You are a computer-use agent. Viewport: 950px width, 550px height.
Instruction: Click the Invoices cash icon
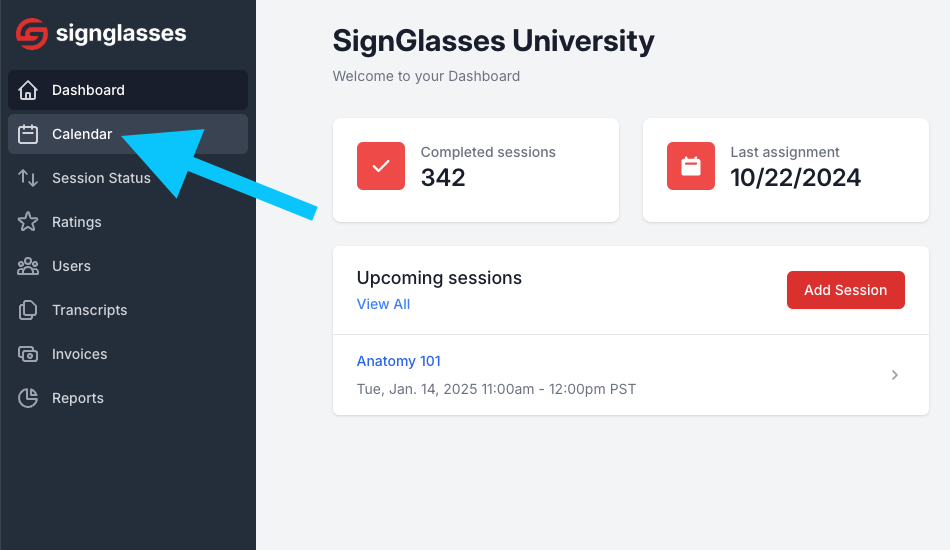28,354
